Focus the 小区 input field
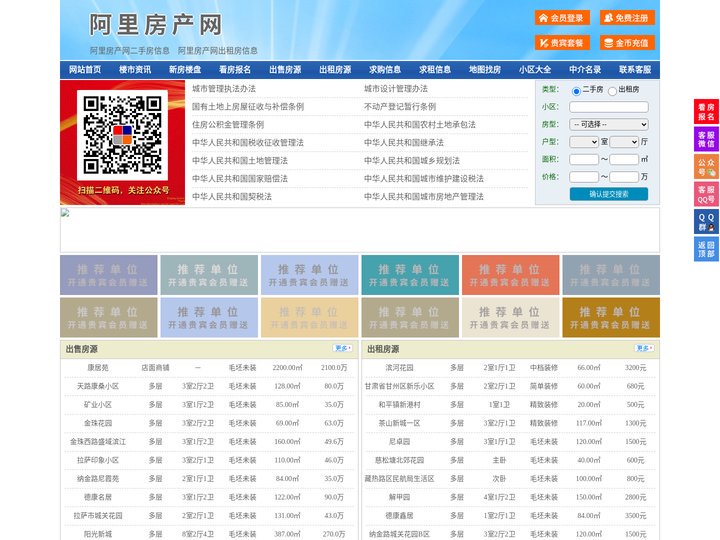The height and width of the screenshot is (540, 720). 609,107
